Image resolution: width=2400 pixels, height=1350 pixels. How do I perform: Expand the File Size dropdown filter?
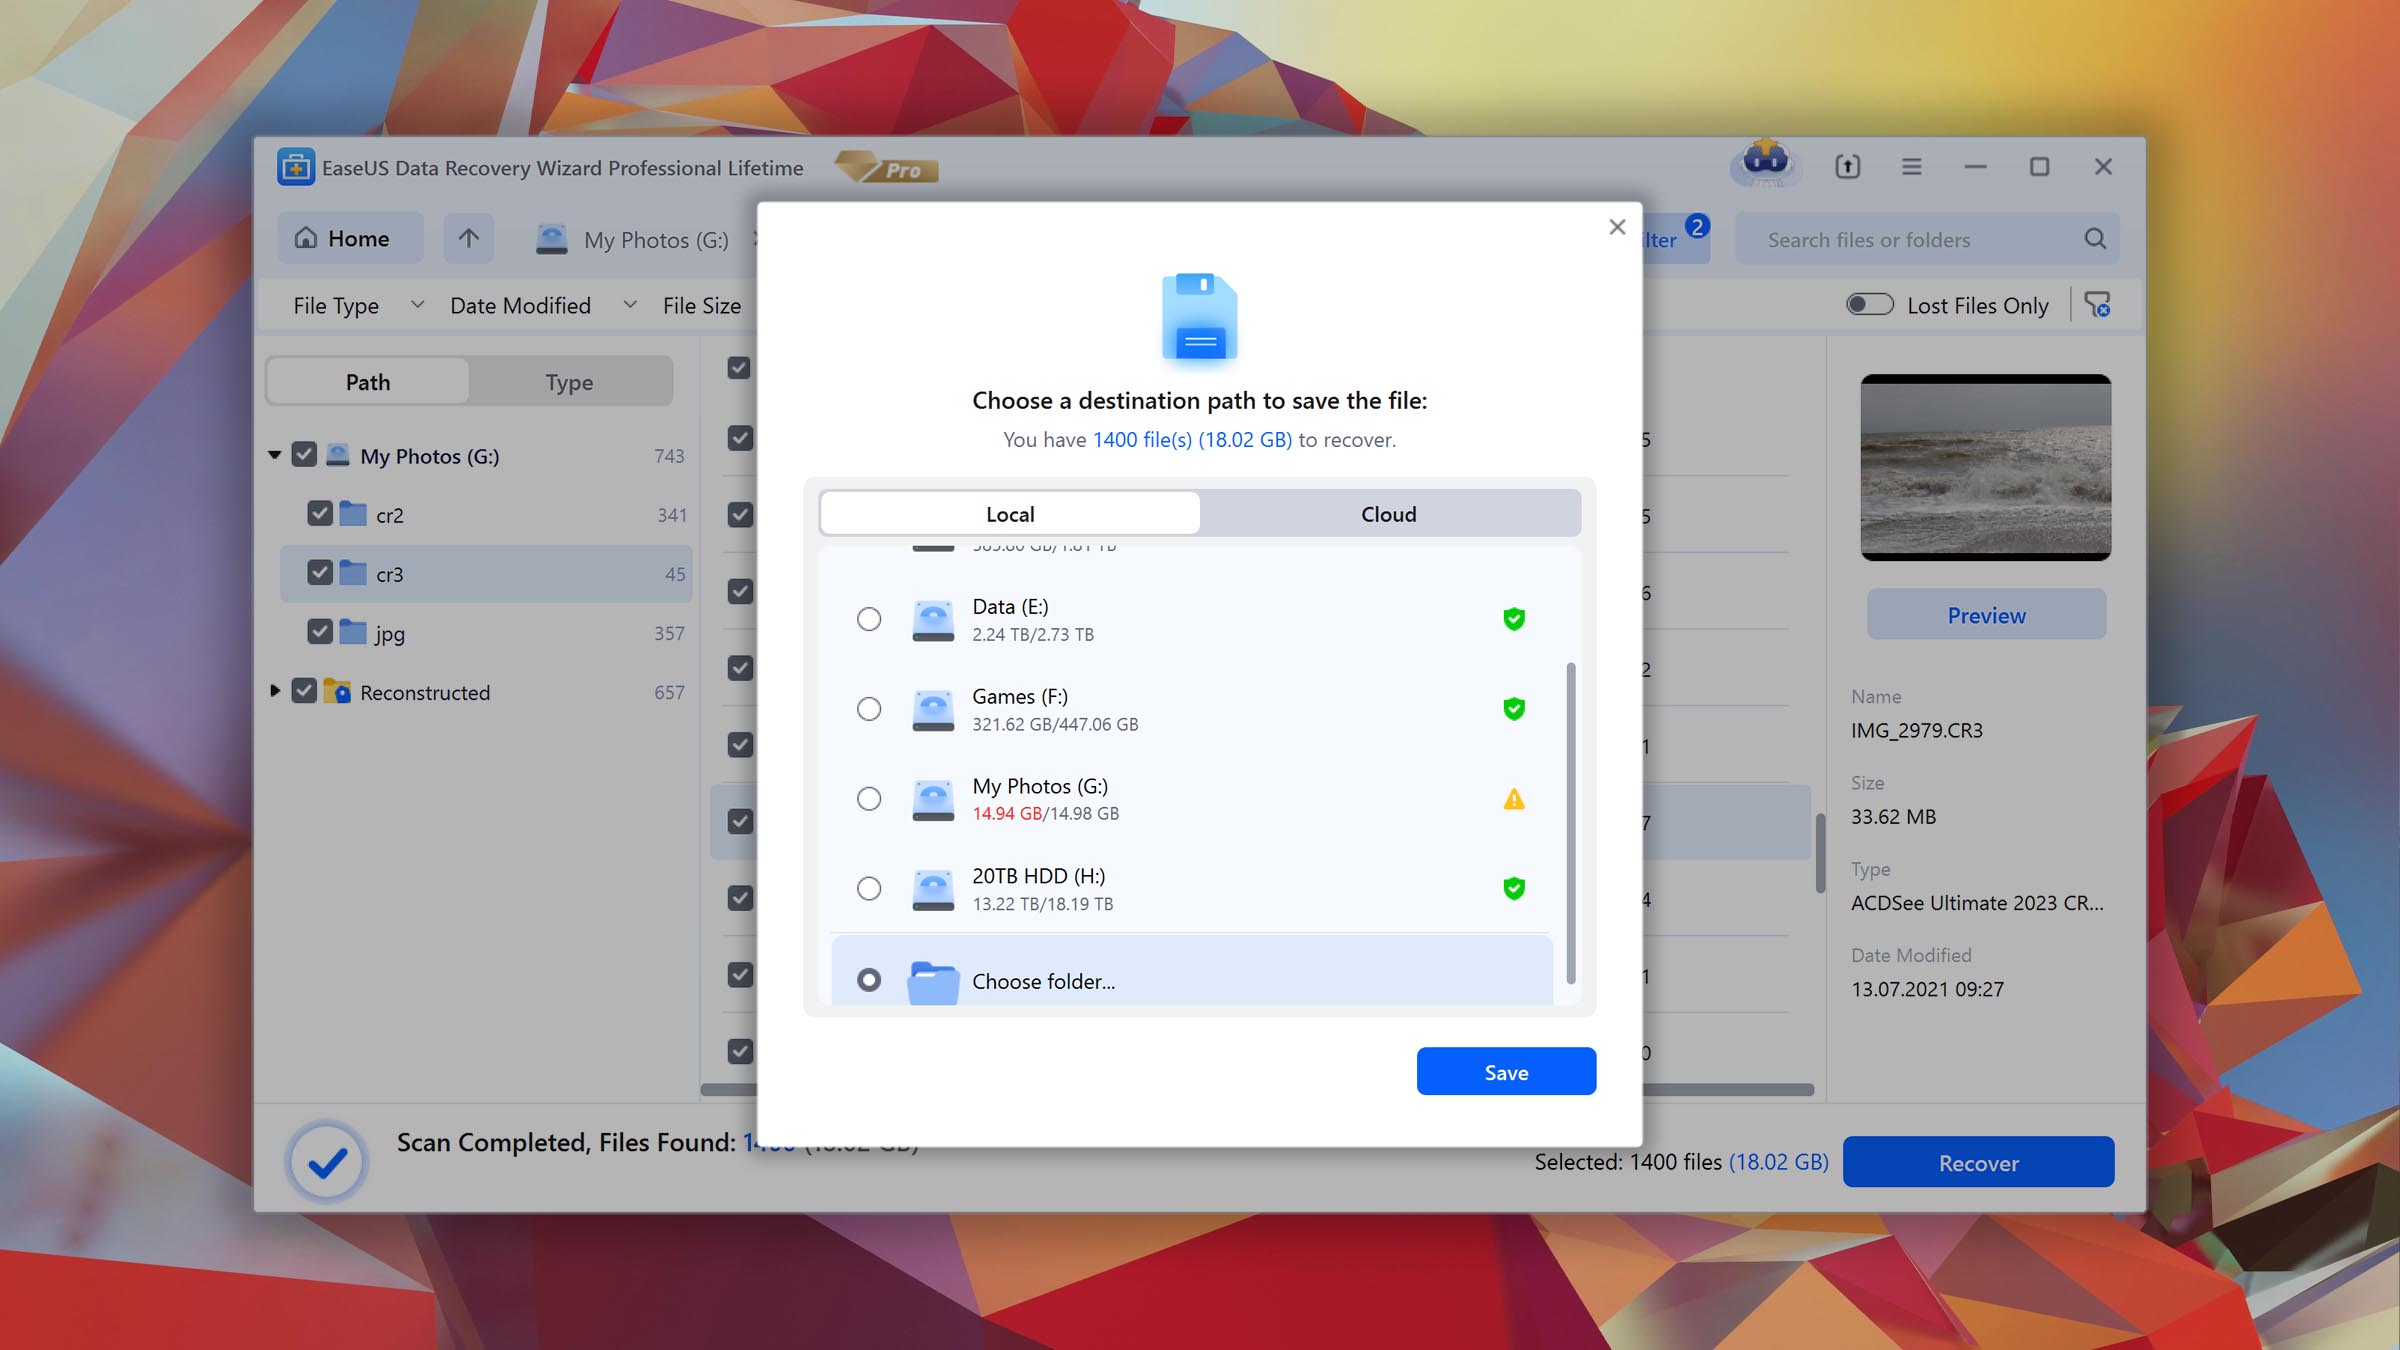point(717,305)
